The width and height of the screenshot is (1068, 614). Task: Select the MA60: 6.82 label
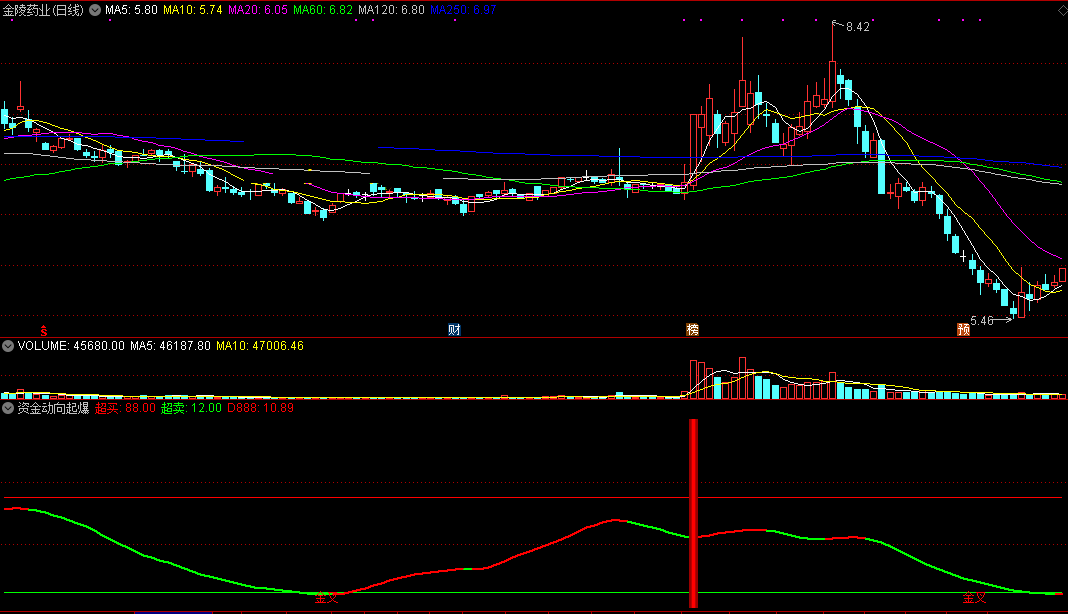[x=323, y=10]
